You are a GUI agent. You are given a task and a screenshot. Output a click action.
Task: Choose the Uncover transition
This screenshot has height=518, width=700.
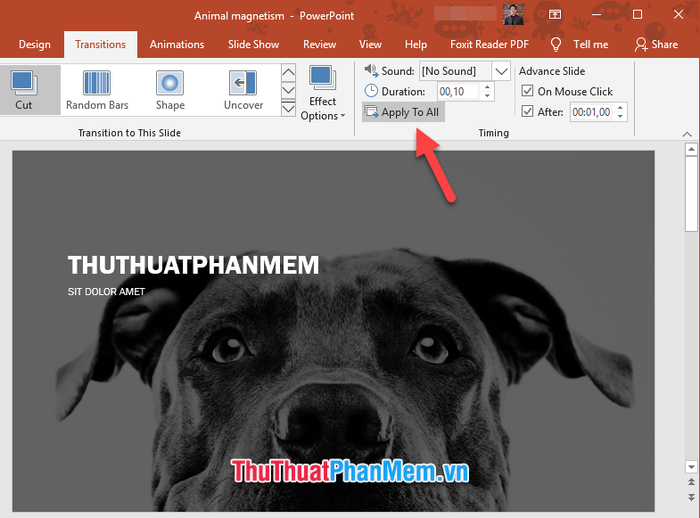(x=243, y=90)
